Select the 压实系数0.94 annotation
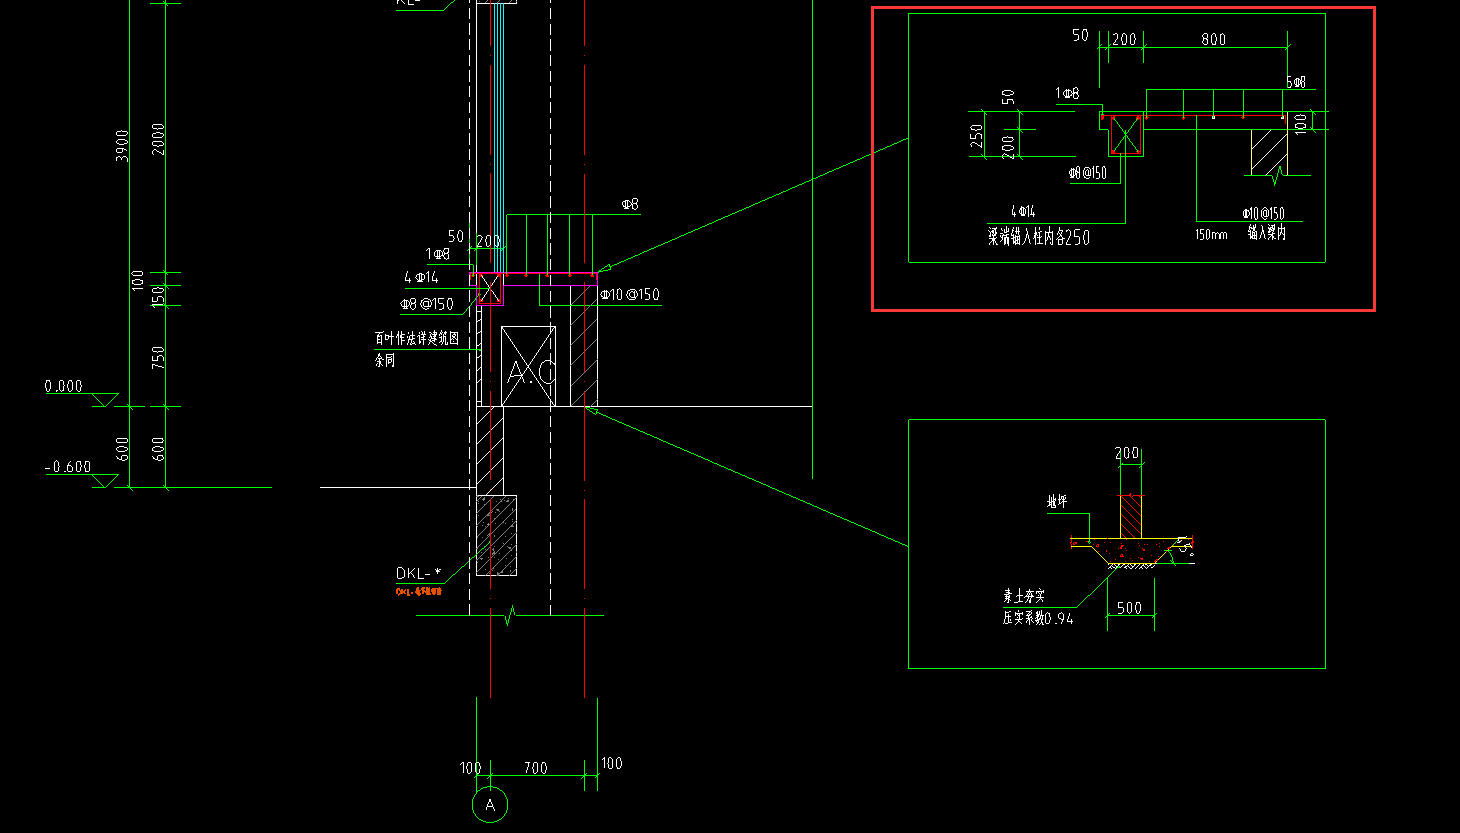Screen dimensions: 1460x833 (x=1038, y=618)
